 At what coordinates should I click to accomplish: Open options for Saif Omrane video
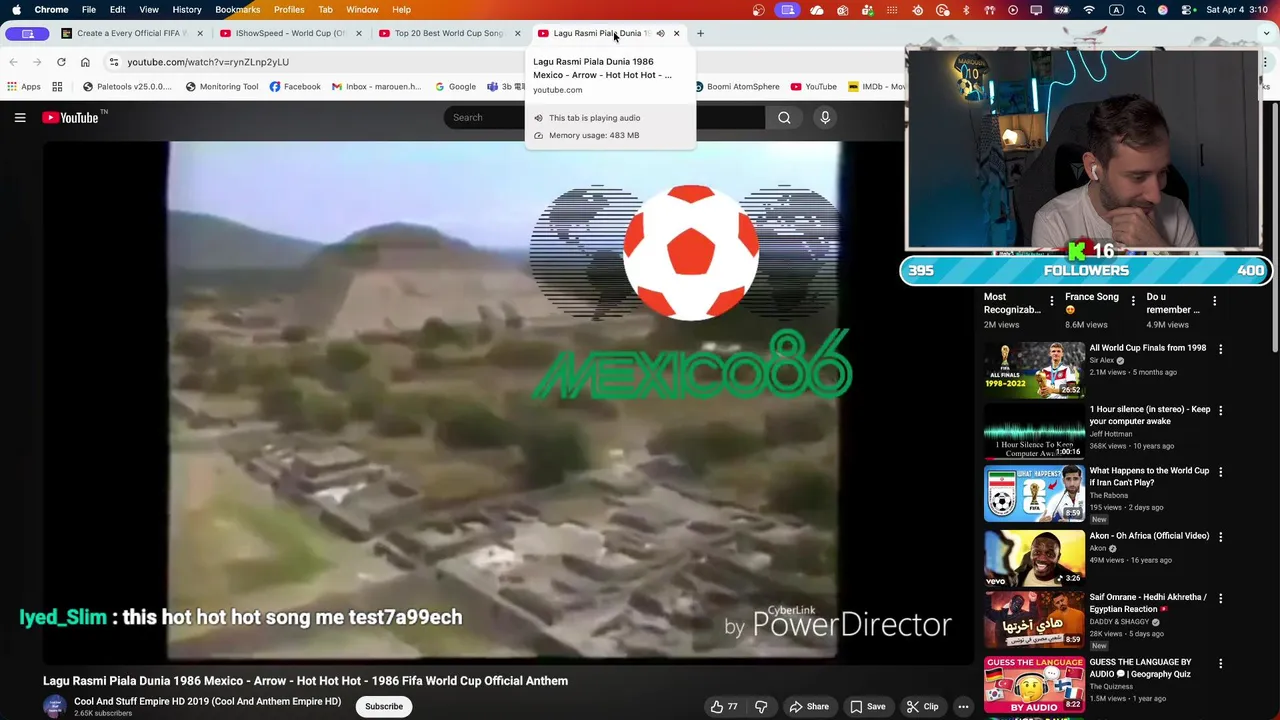click(1220, 598)
